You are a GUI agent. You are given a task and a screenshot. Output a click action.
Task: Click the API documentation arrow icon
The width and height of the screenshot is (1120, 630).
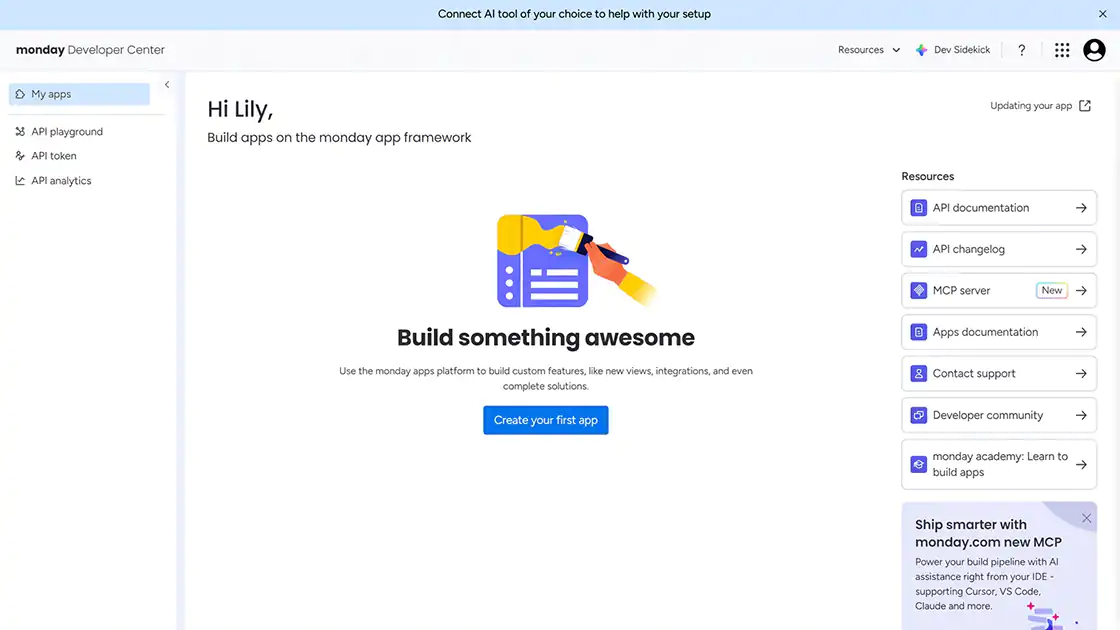click(x=1081, y=208)
